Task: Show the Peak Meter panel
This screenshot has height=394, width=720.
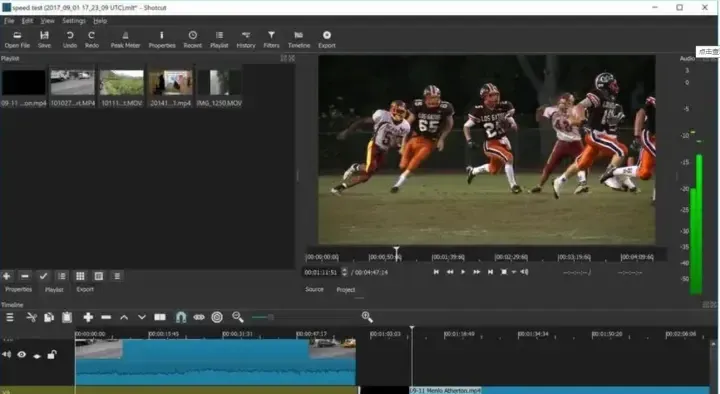Action: [125, 40]
